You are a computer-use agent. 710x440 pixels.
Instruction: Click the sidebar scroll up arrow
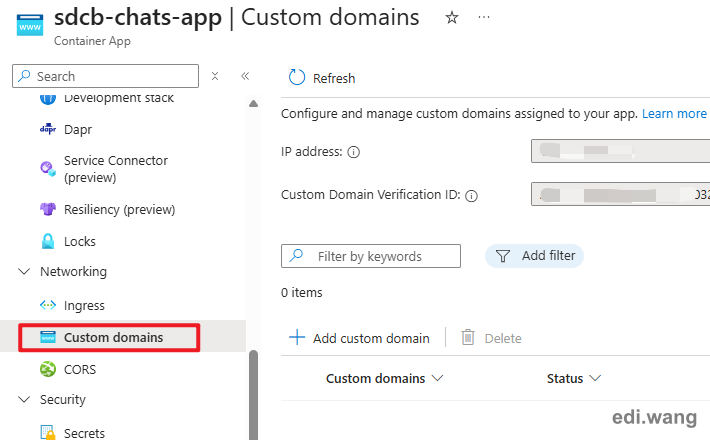coord(254,104)
